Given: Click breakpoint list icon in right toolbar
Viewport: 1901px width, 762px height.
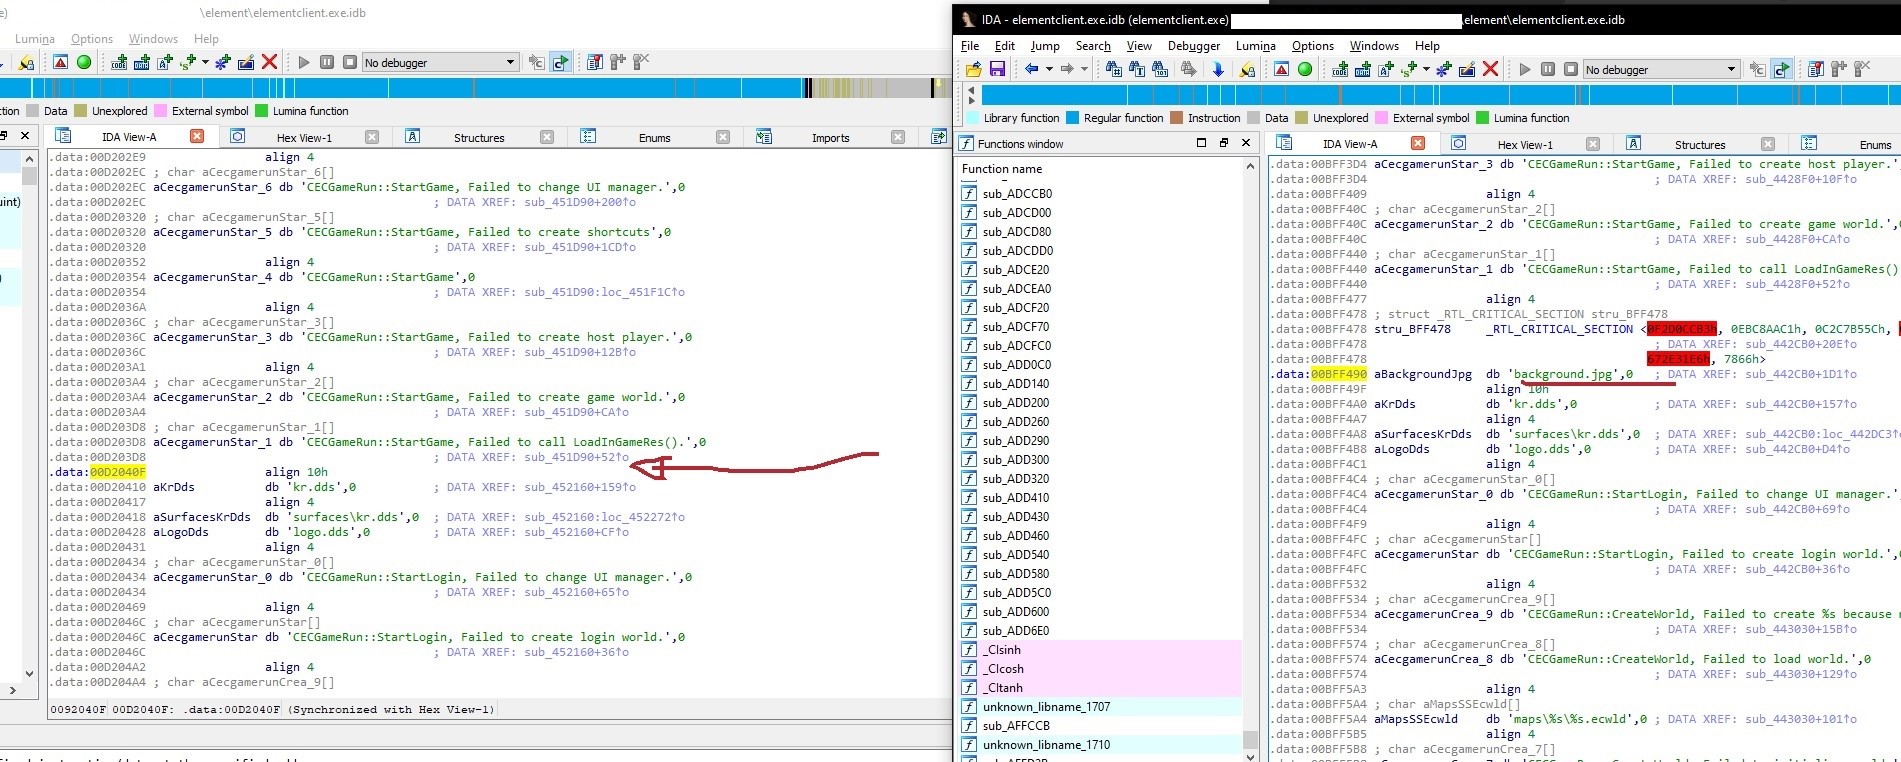Looking at the screenshot, I should coord(1816,69).
